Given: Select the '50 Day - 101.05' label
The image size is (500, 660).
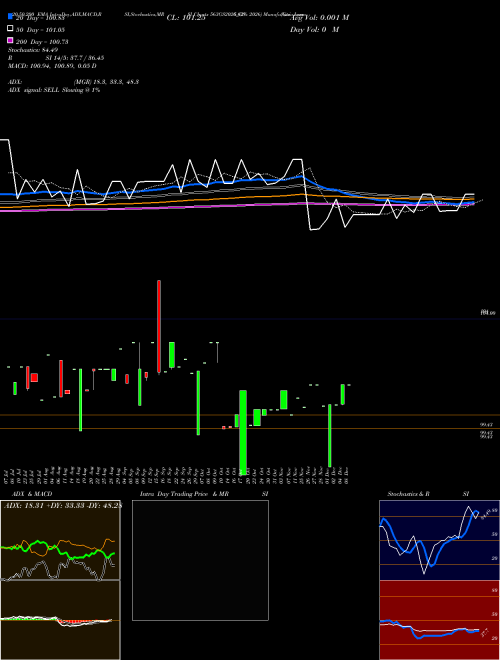Looking at the screenshot, I should 40,30.
